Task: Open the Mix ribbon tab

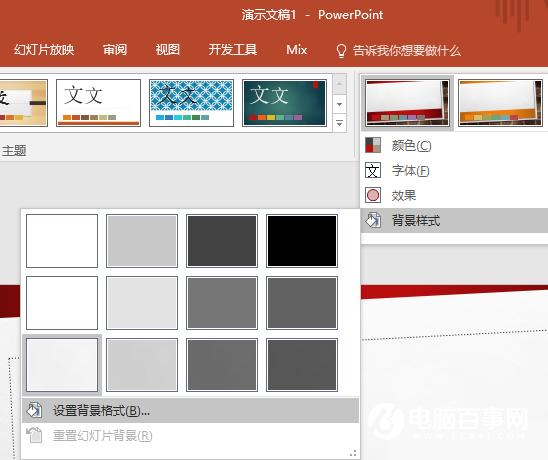Action: pyautogui.click(x=296, y=50)
